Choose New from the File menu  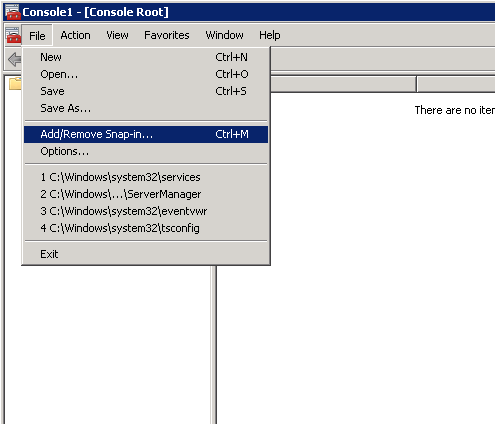coord(146,57)
